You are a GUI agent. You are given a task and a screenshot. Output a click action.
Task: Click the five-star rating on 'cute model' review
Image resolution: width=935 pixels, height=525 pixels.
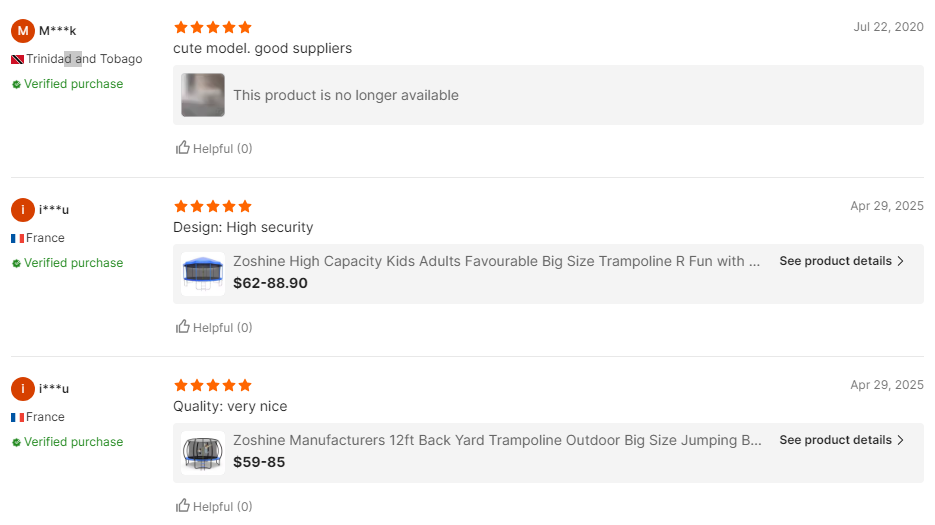pyautogui.click(x=213, y=27)
